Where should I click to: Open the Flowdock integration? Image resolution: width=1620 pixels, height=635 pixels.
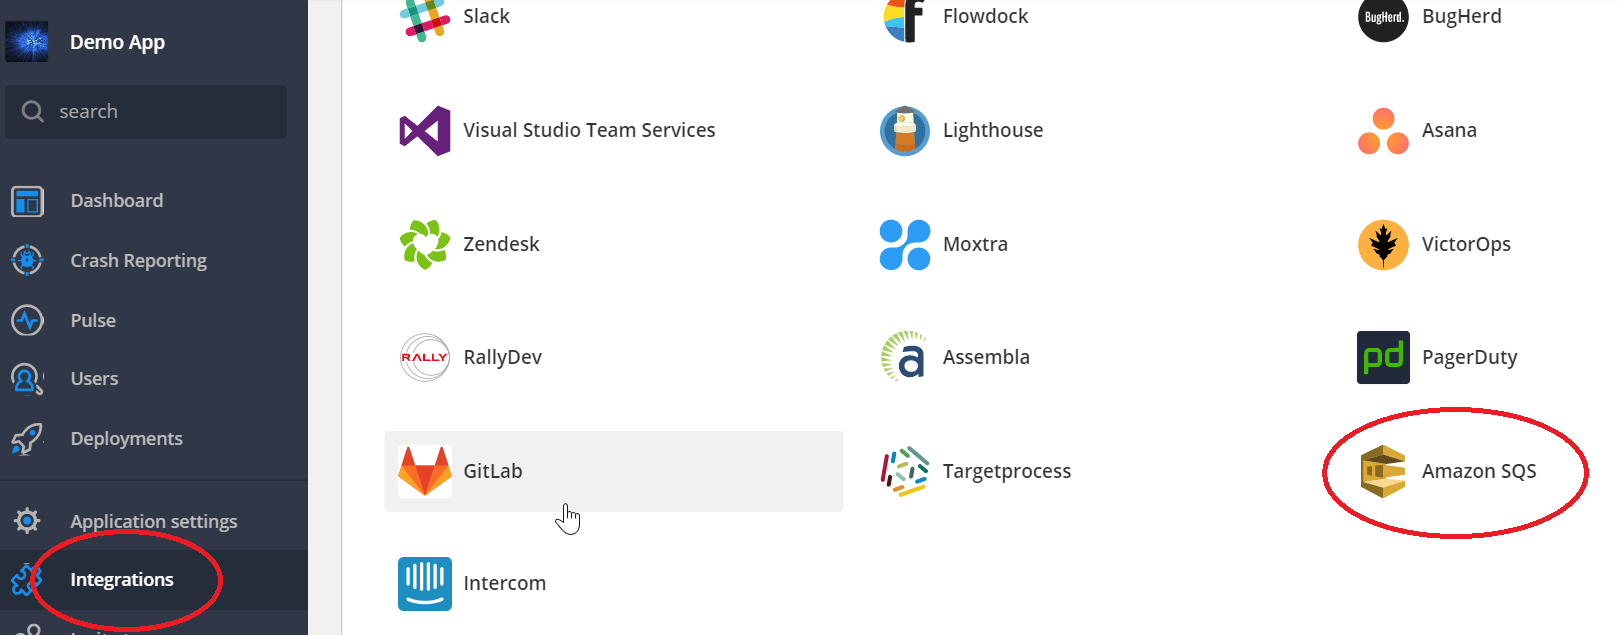tap(905, 18)
